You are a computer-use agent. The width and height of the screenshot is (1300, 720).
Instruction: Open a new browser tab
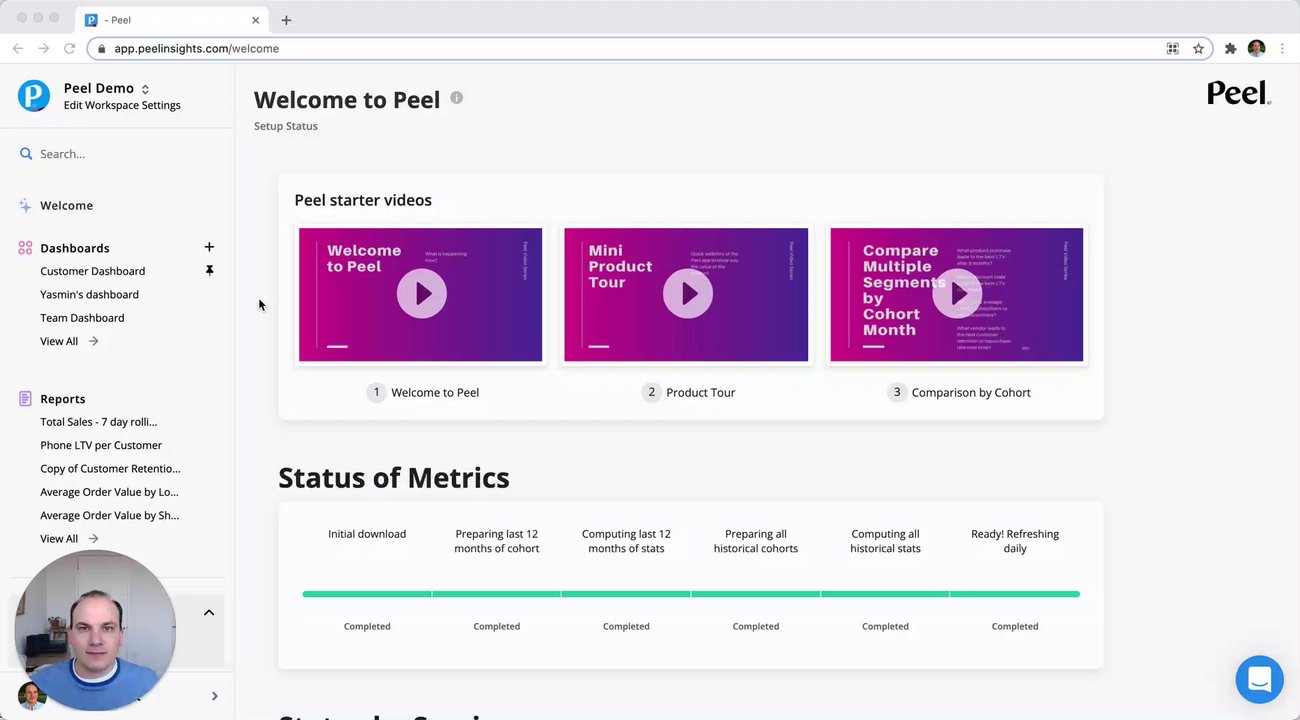[x=286, y=20]
